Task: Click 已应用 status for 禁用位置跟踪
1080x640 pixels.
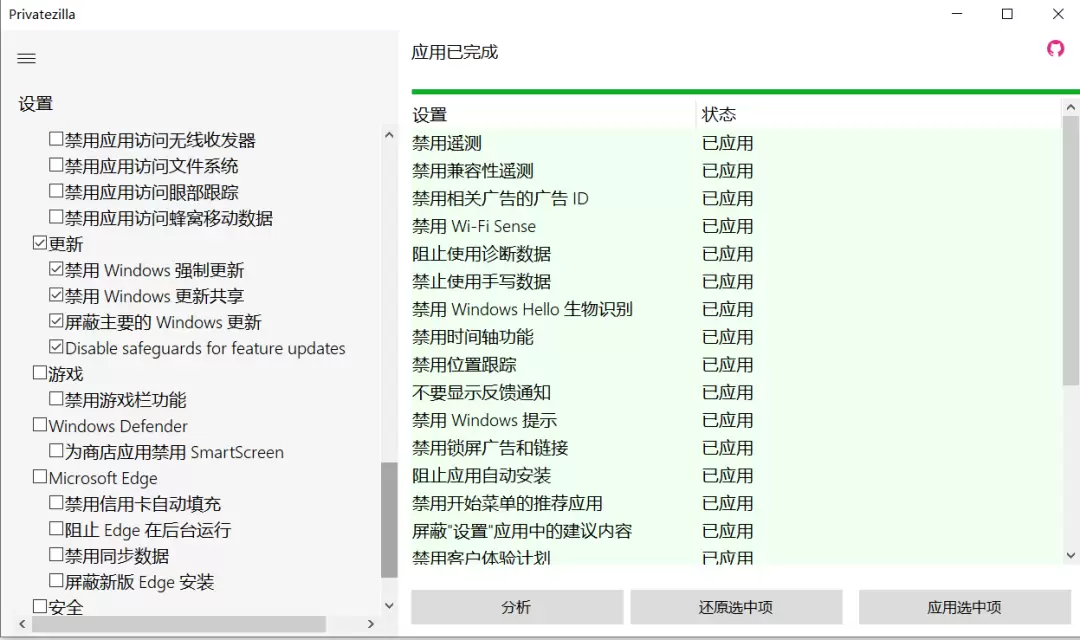Action: pos(727,364)
